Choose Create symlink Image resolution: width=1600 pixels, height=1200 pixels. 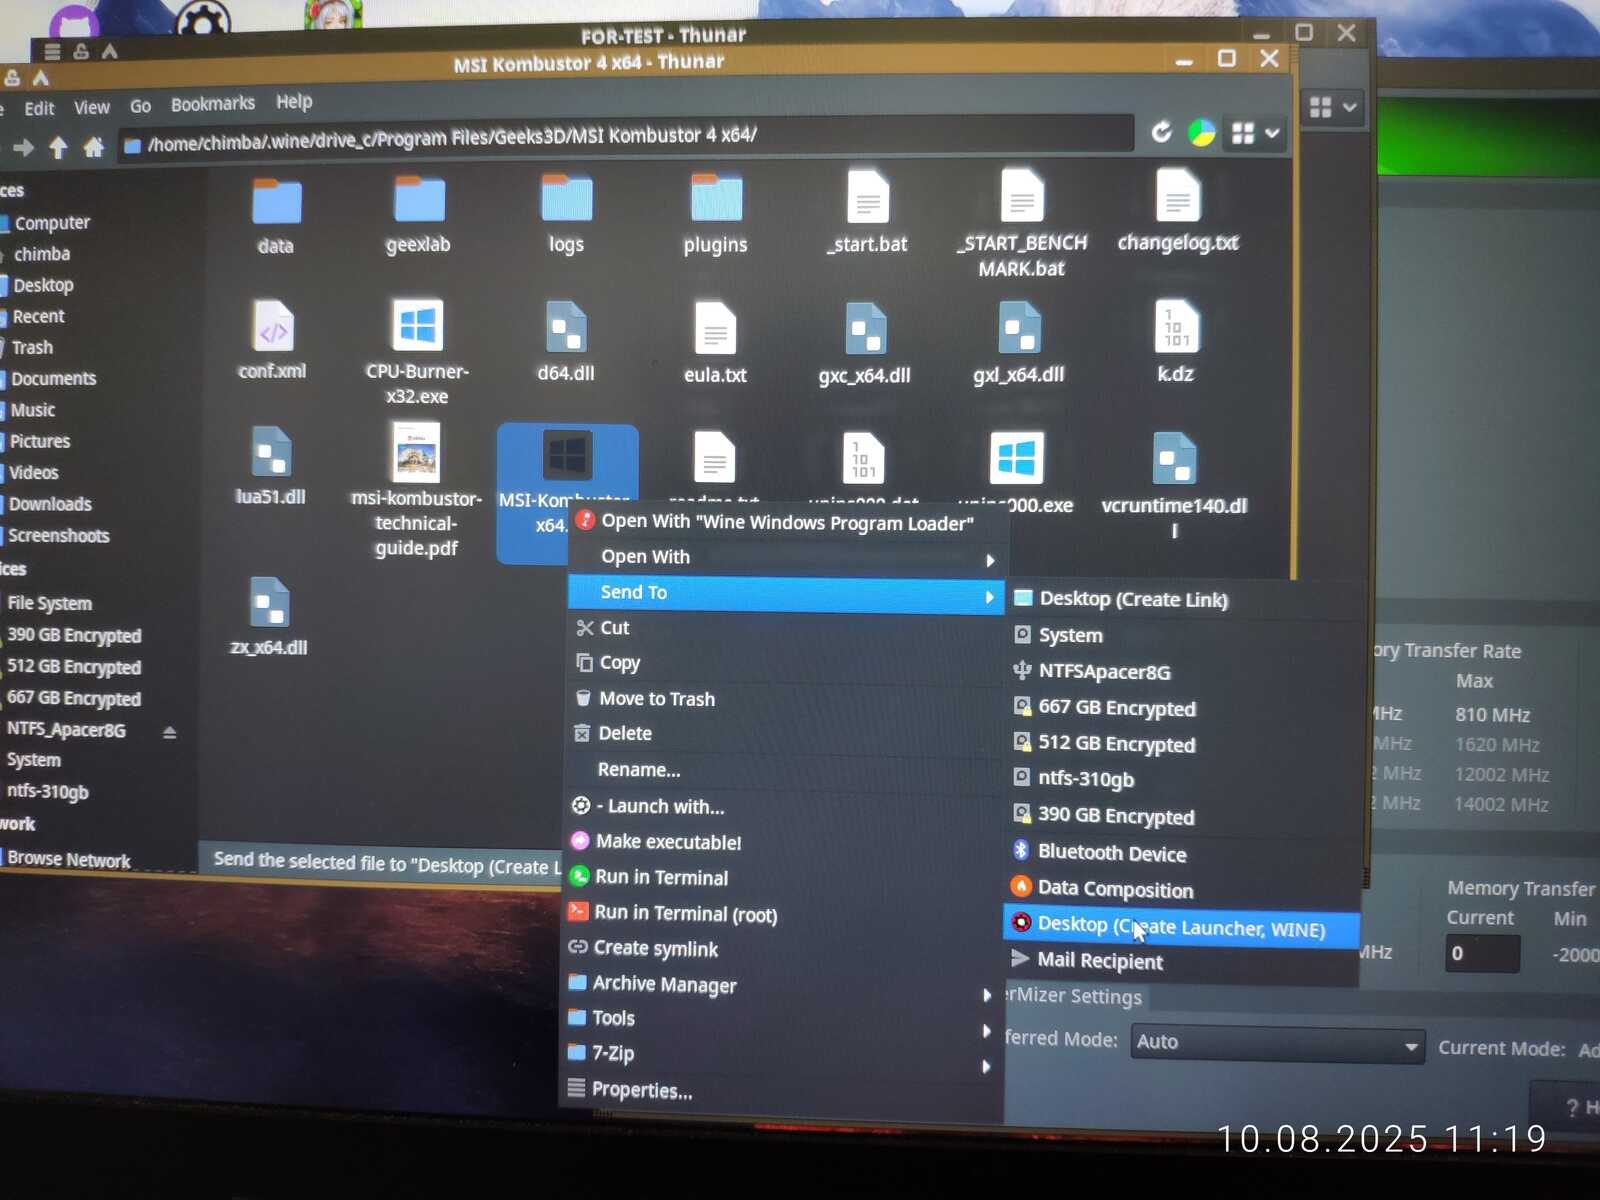tap(781, 949)
